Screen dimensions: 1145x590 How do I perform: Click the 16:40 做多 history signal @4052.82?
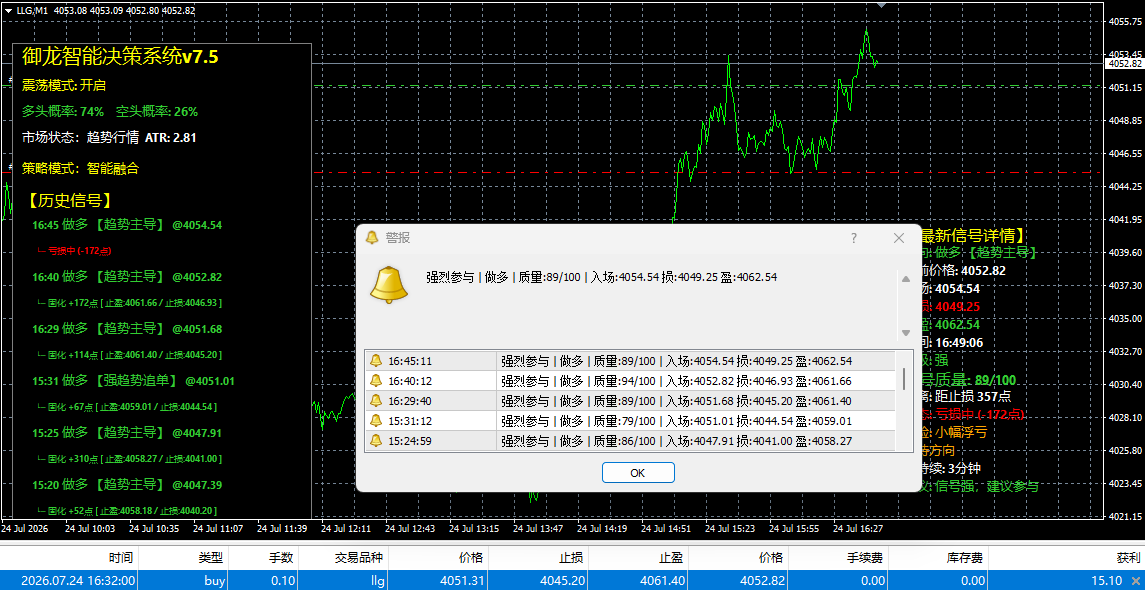point(127,277)
